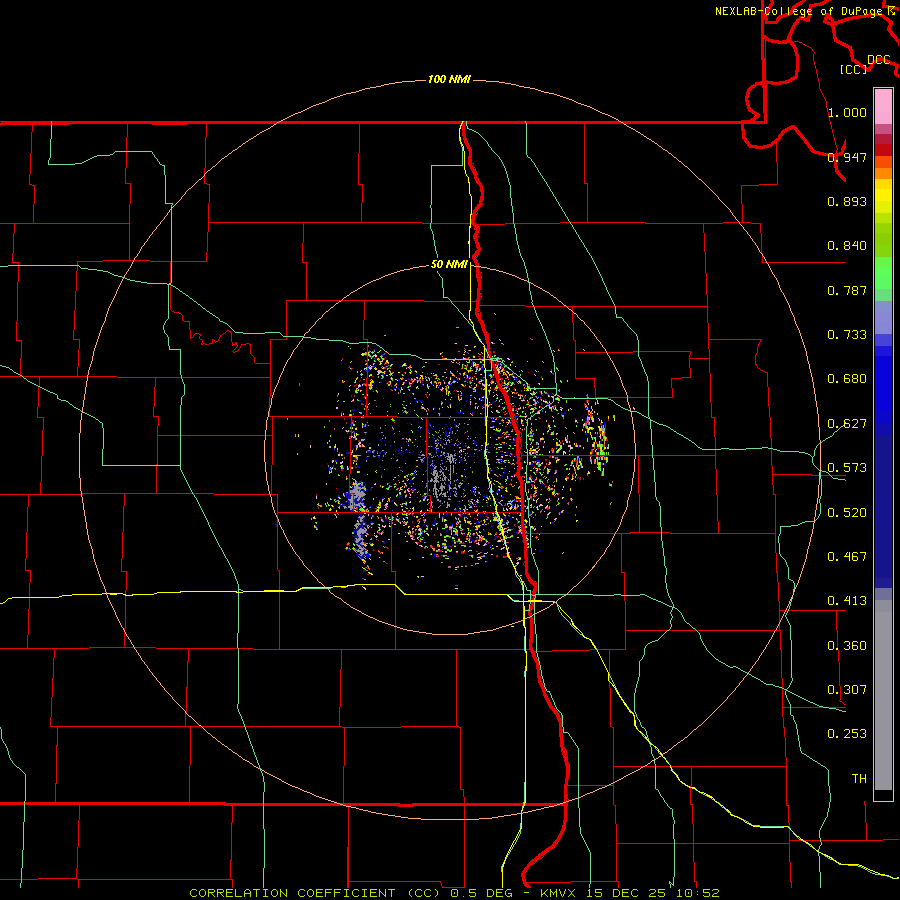Click the 0.840 color scale label
Image resolution: width=900 pixels, height=900 pixels.
coord(847,246)
